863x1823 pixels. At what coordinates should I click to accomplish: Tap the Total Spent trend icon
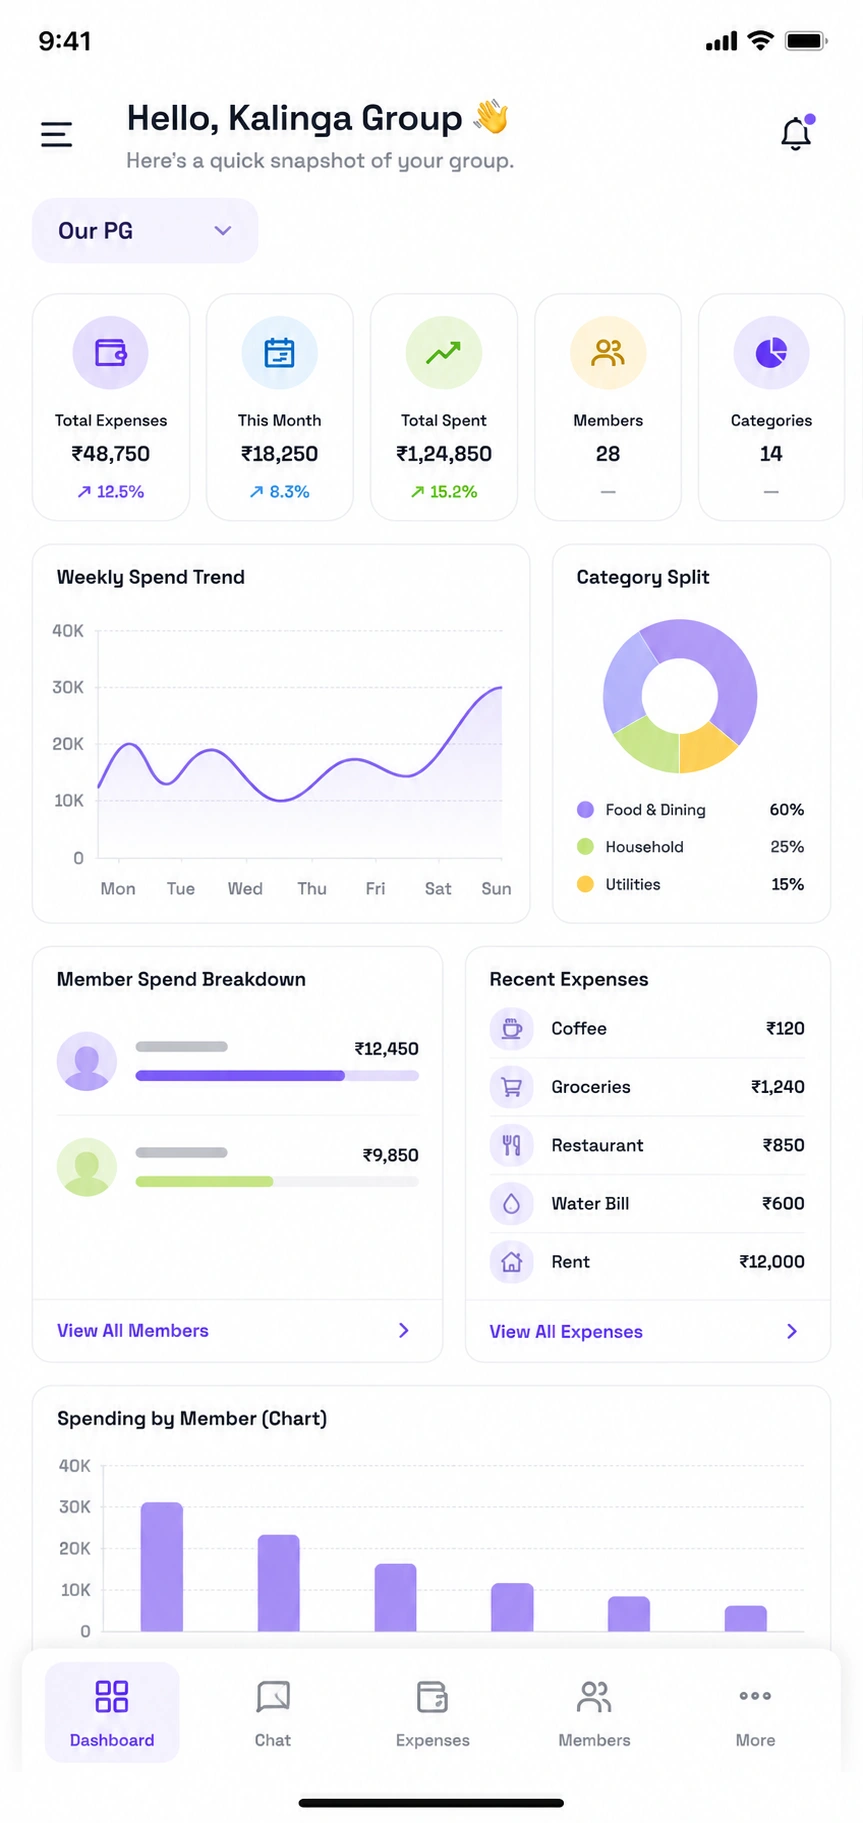point(443,353)
